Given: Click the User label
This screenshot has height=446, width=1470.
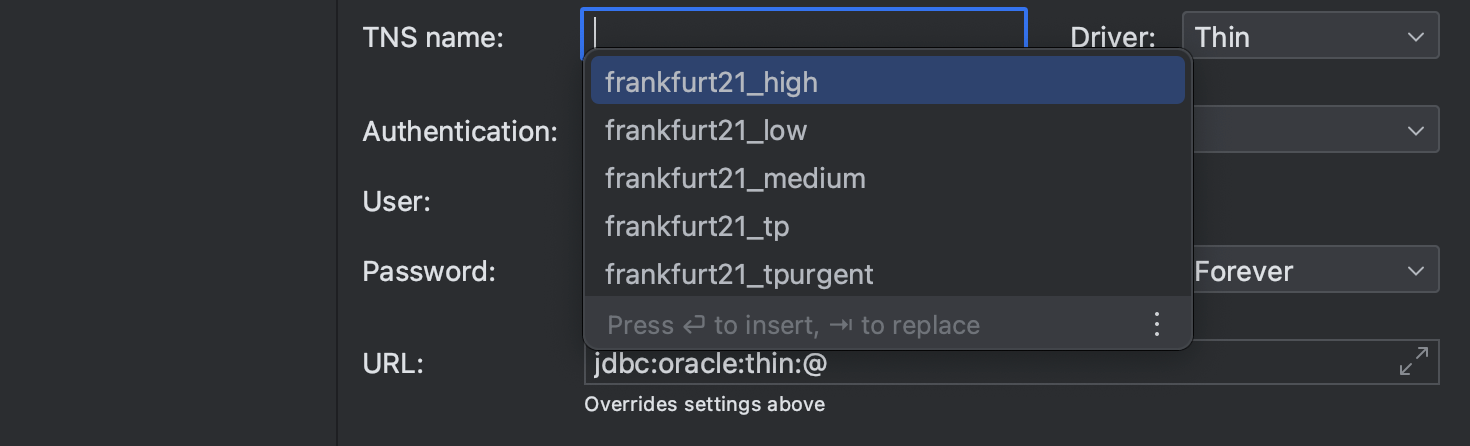Looking at the screenshot, I should 396,202.
